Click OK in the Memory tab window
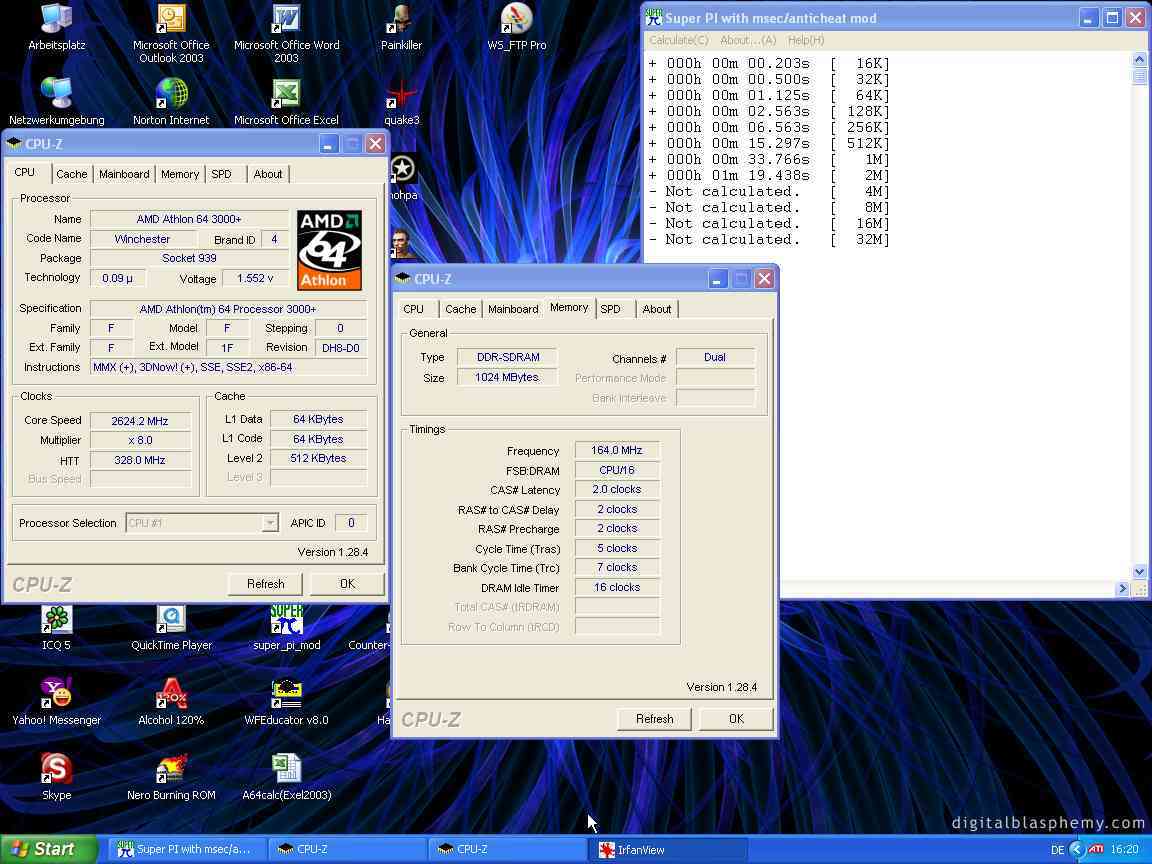The width and height of the screenshot is (1152, 864). (737, 719)
